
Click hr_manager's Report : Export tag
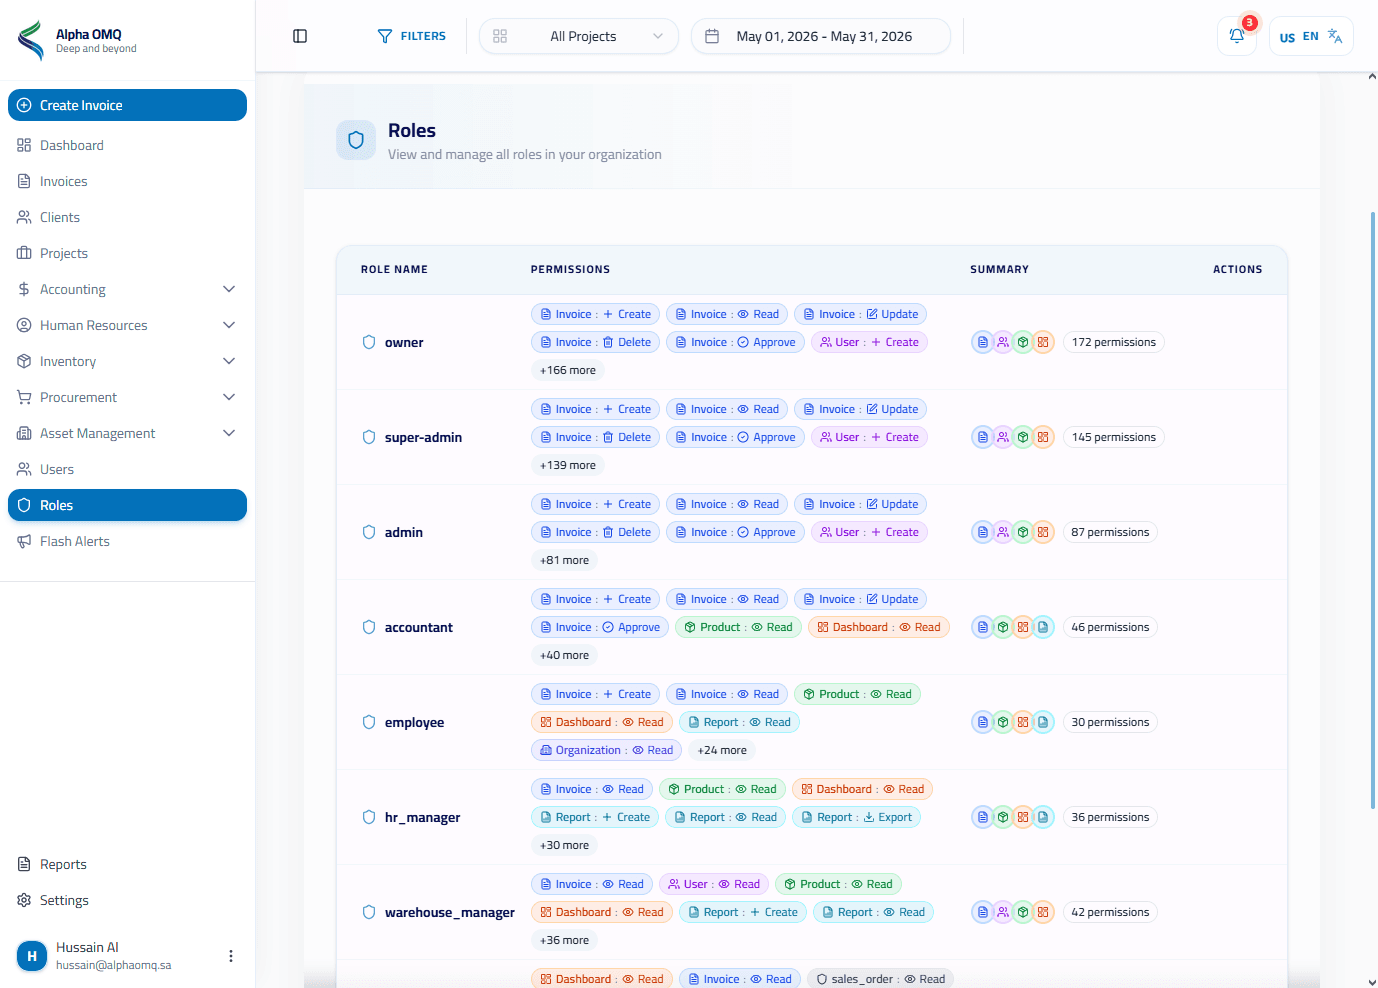click(x=856, y=817)
